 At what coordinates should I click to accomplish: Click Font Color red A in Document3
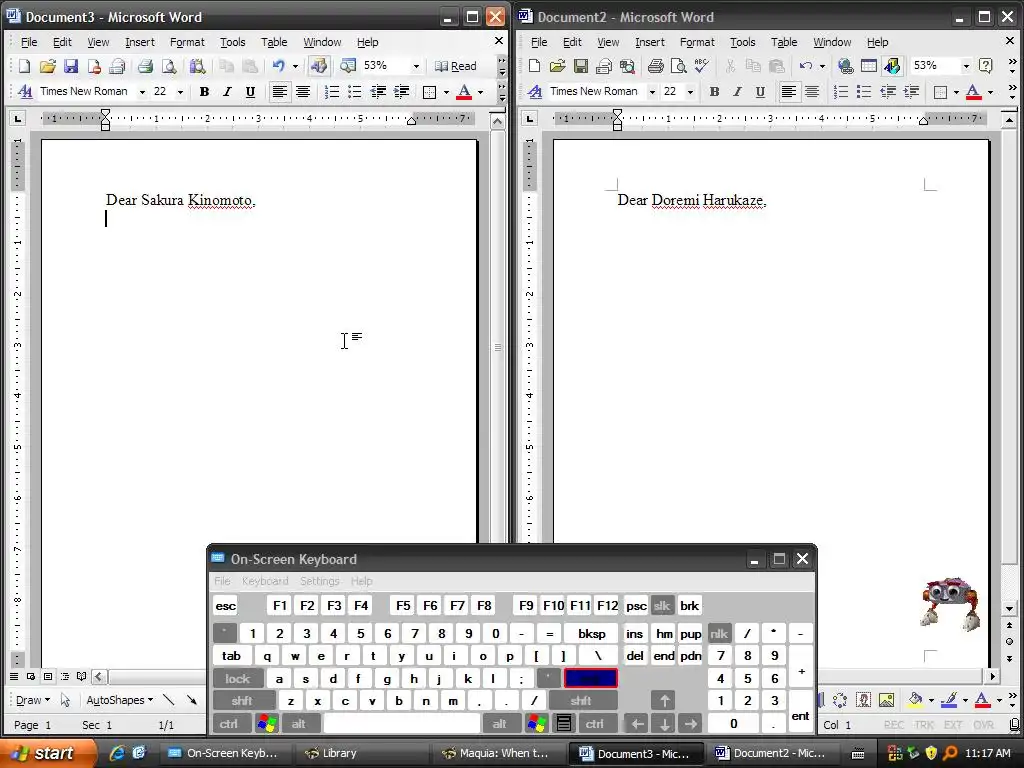[464, 92]
